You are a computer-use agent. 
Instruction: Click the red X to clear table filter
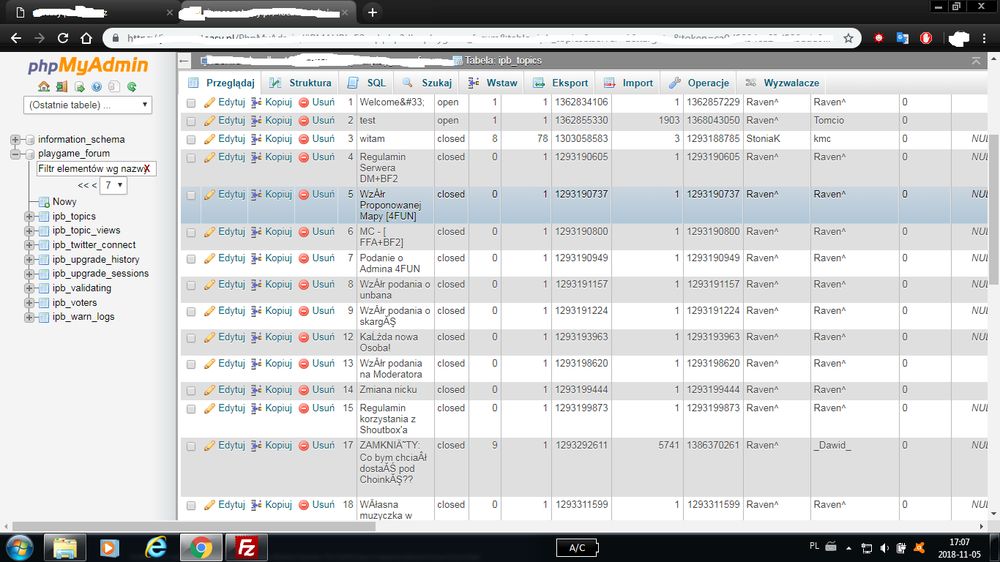pyautogui.click(x=147, y=169)
